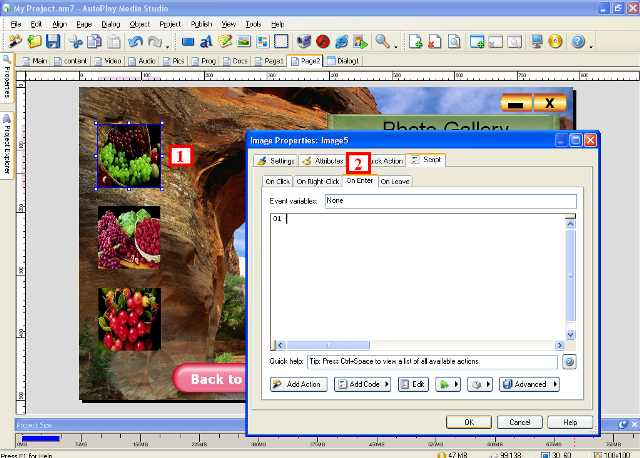Switch to the On Click event tab
The image size is (640, 458).
point(276,181)
